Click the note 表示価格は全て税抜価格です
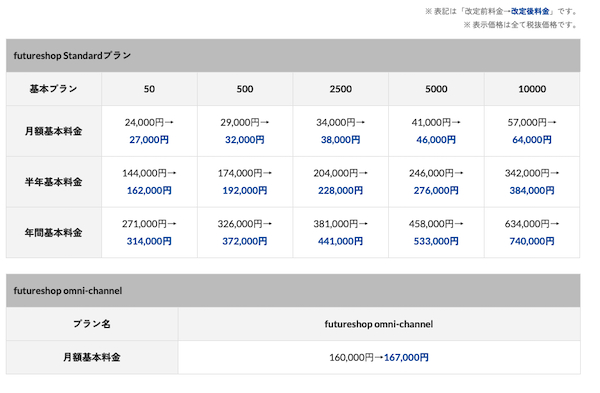 point(520,25)
